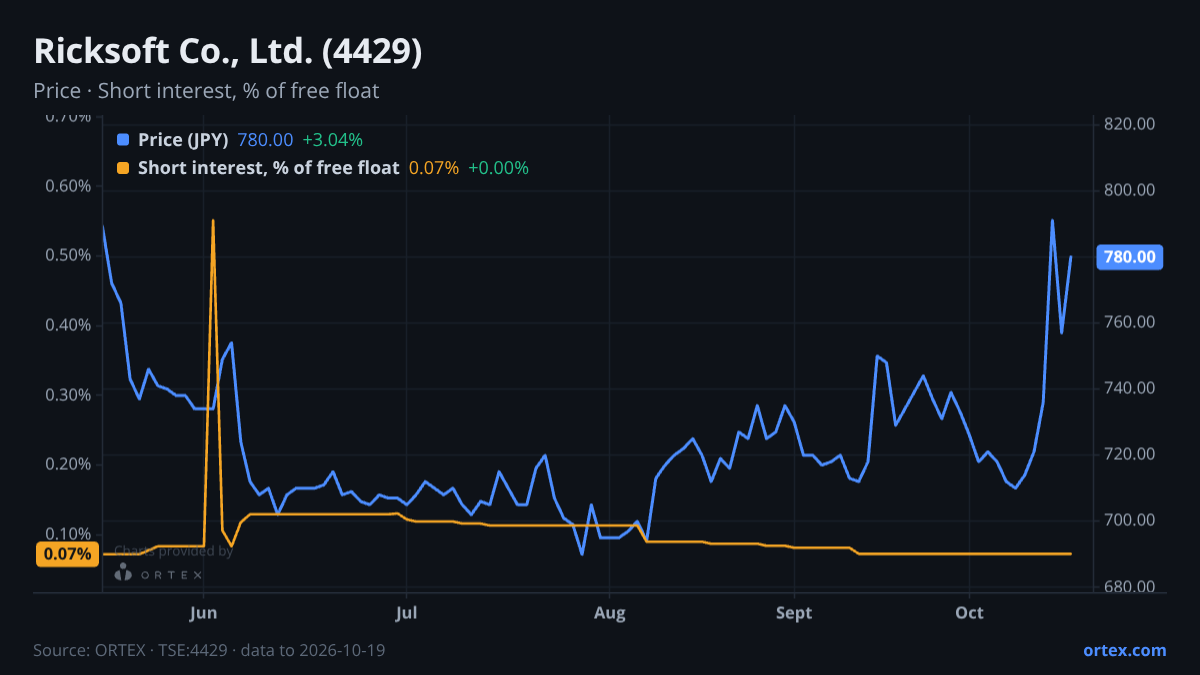Click the 0.40% left axis label
The image size is (1200, 675).
pos(67,325)
